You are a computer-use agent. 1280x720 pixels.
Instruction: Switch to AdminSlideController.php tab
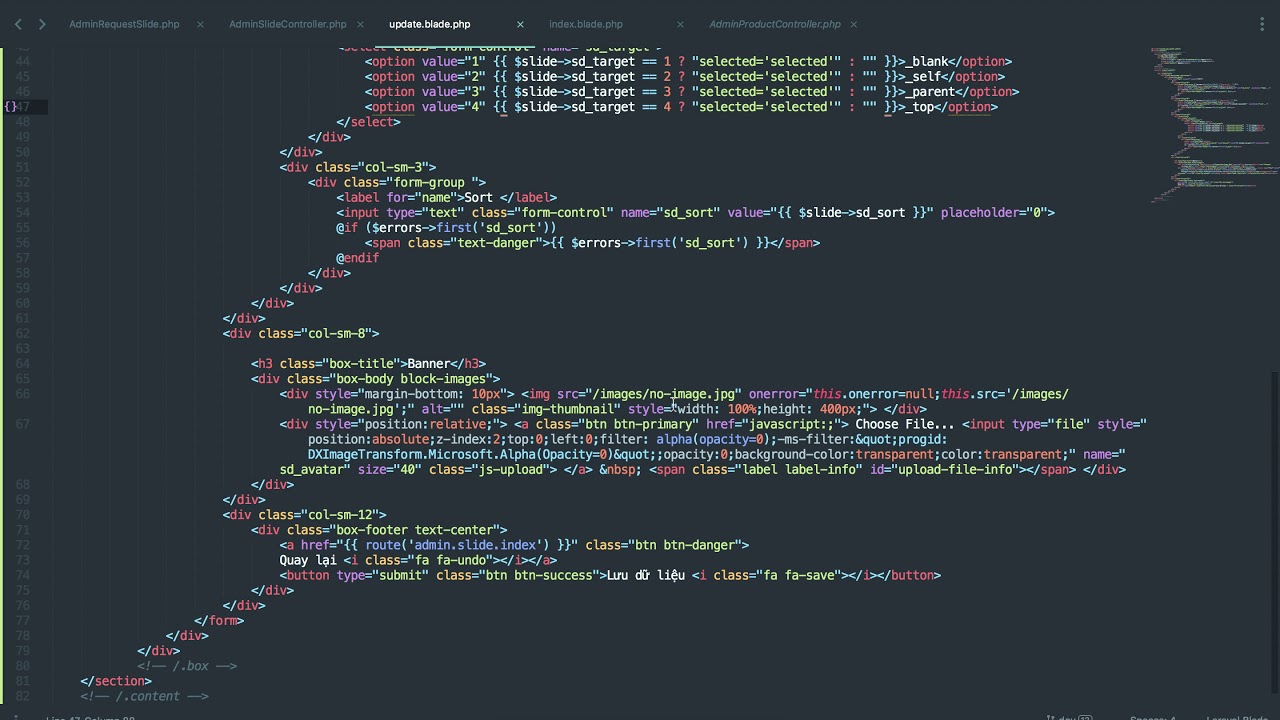point(288,24)
